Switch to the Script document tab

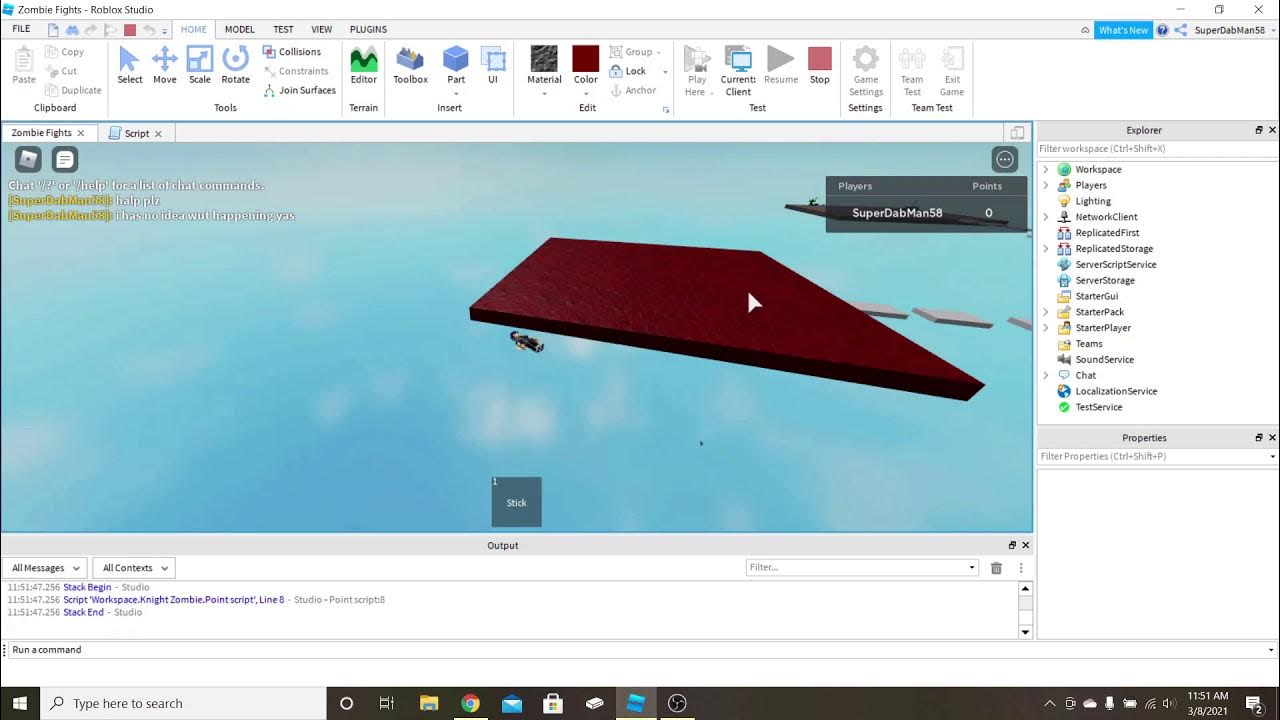[x=137, y=133]
